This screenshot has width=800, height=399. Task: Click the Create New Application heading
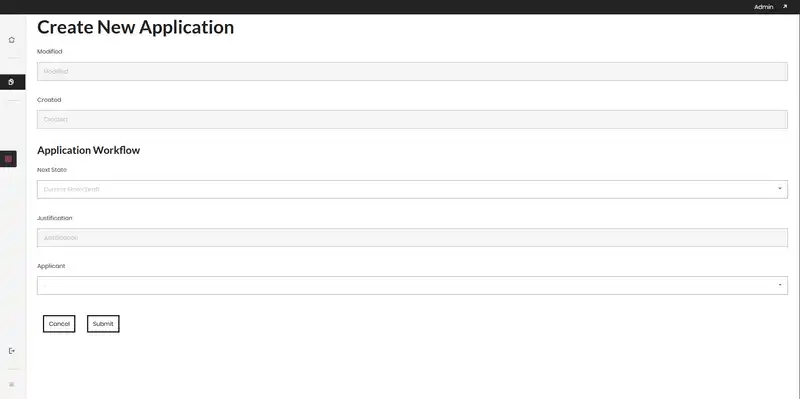[136, 27]
